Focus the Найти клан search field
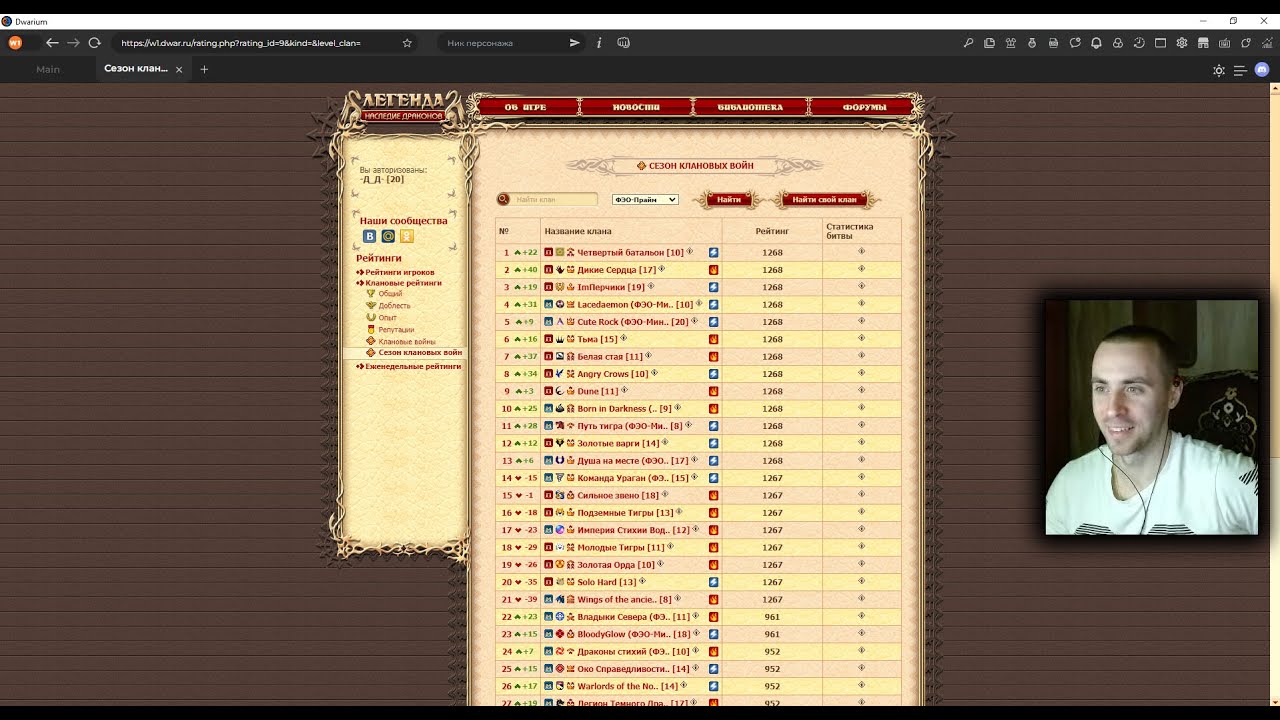1280x720 pixels. pyautogui.click(x=555, y=200)
